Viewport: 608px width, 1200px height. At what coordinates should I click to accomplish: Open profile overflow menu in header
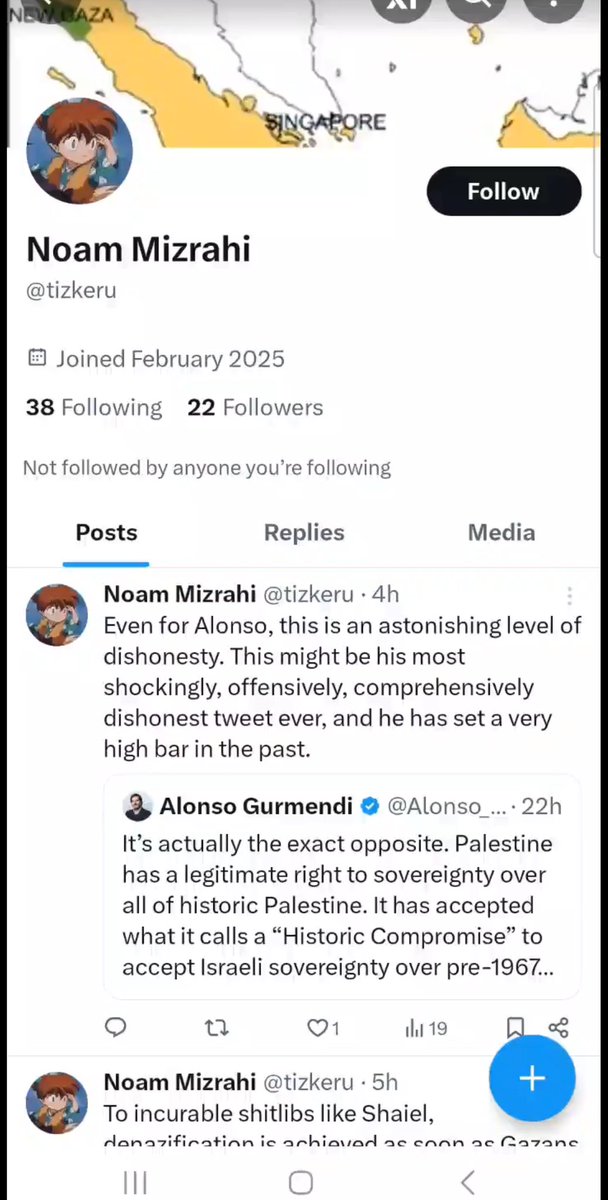point(553,8)
